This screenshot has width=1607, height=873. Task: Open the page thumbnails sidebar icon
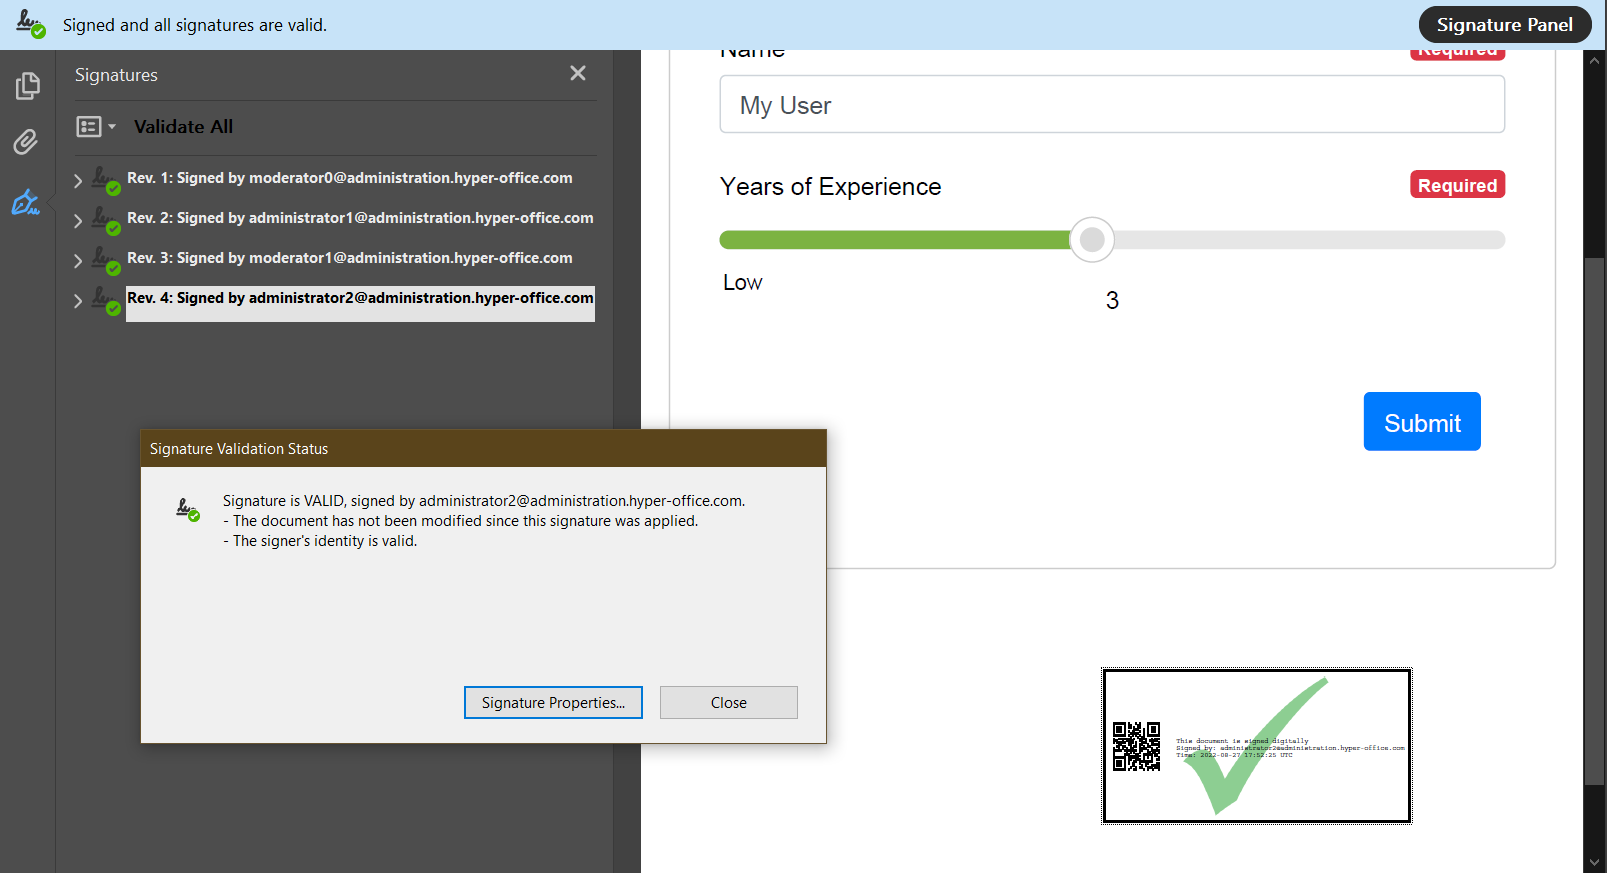click(x=28, y=86)
